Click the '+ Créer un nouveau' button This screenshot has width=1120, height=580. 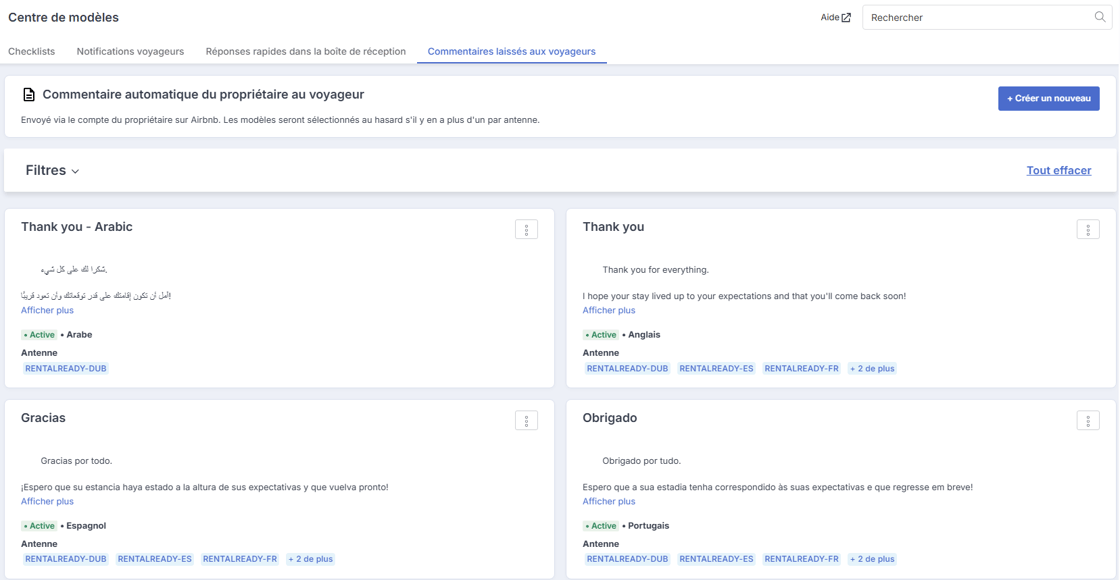click(x=1049, y=99)
